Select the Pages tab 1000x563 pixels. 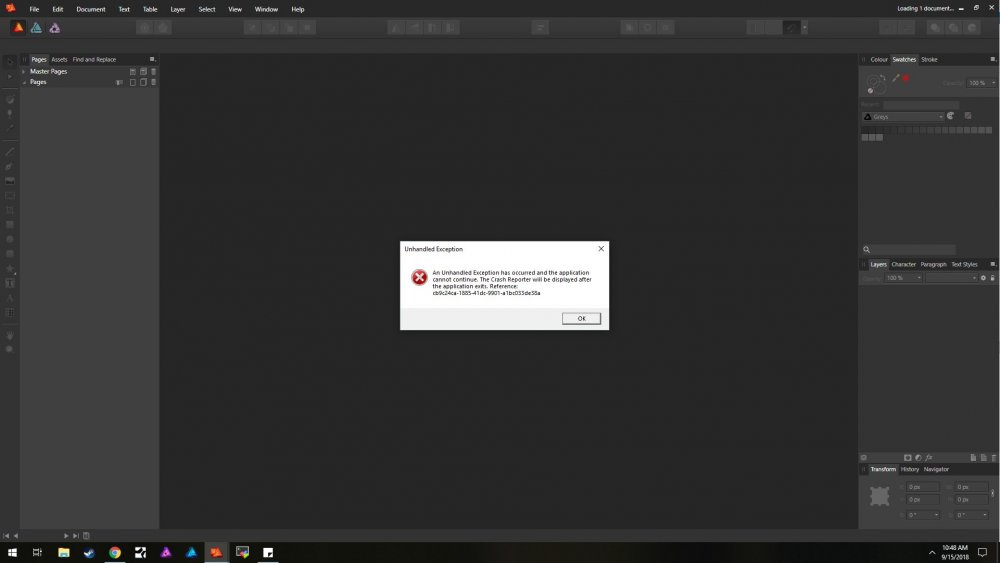(39, 59)
